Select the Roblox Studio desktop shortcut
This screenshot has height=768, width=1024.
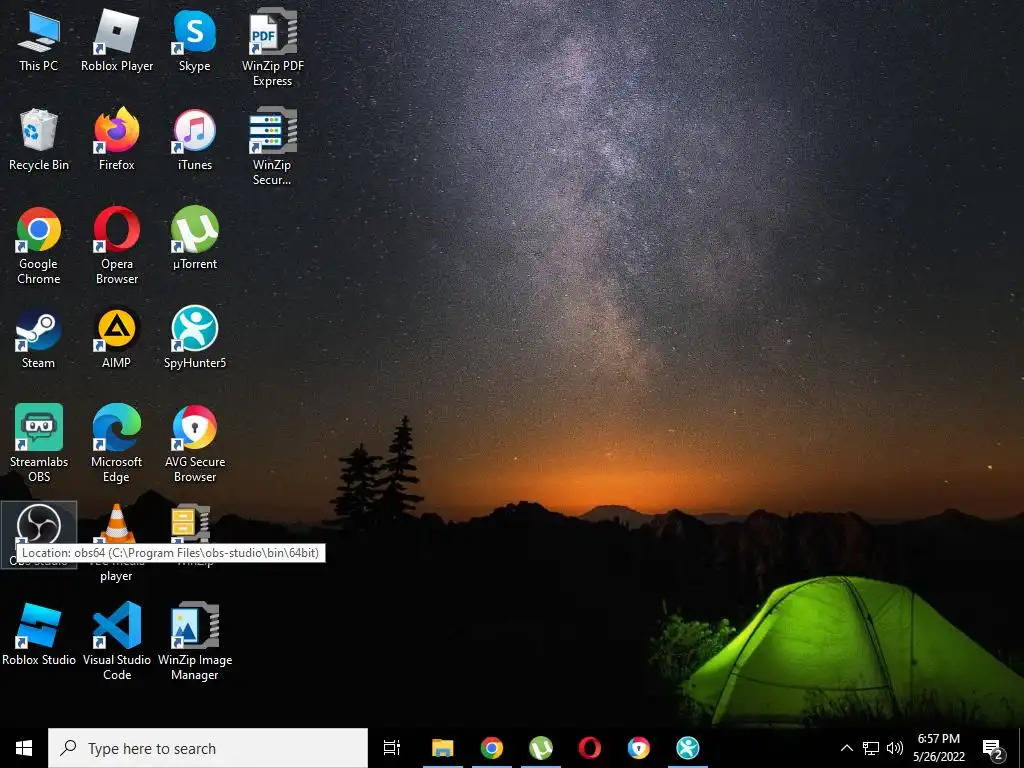click(39, 634)
